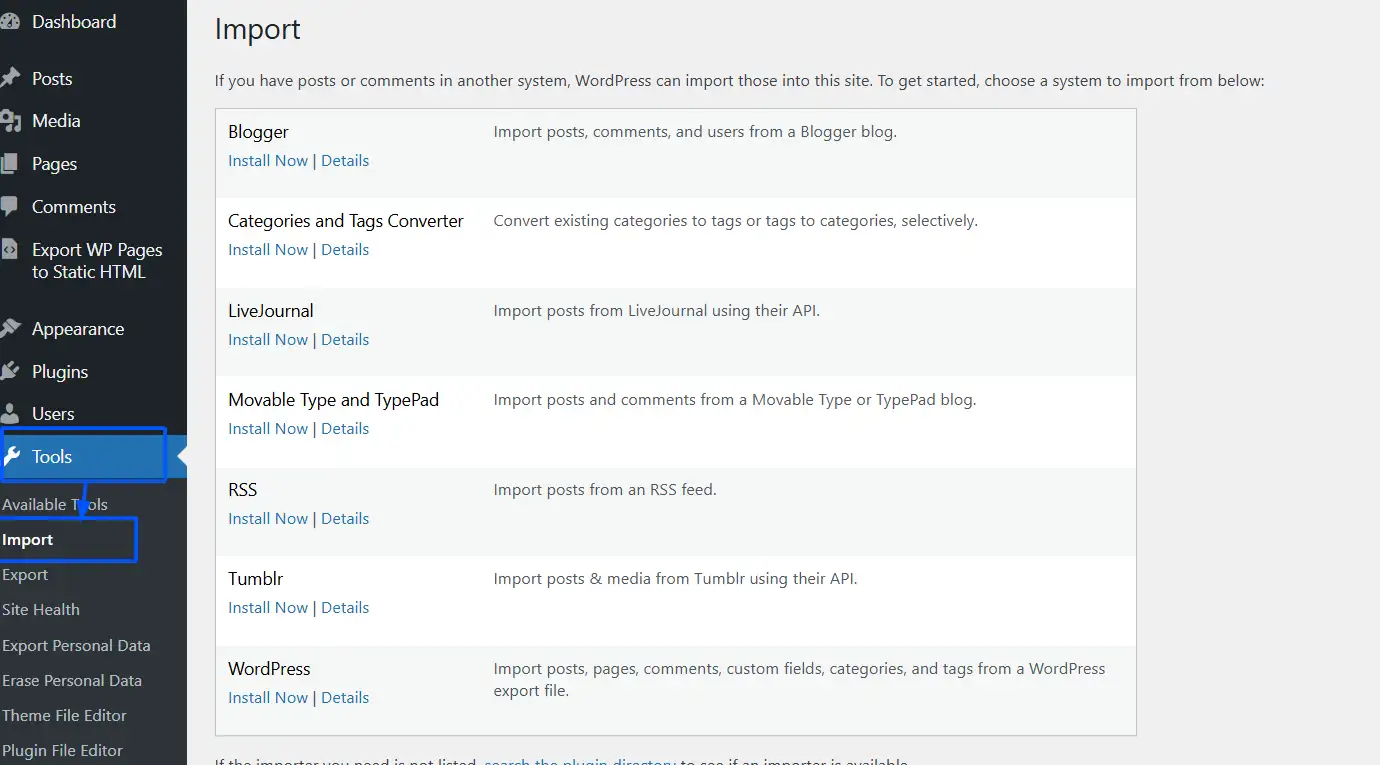Open the Dashboard menu
Screen dimensions: 1380x765
click(74, 22)
